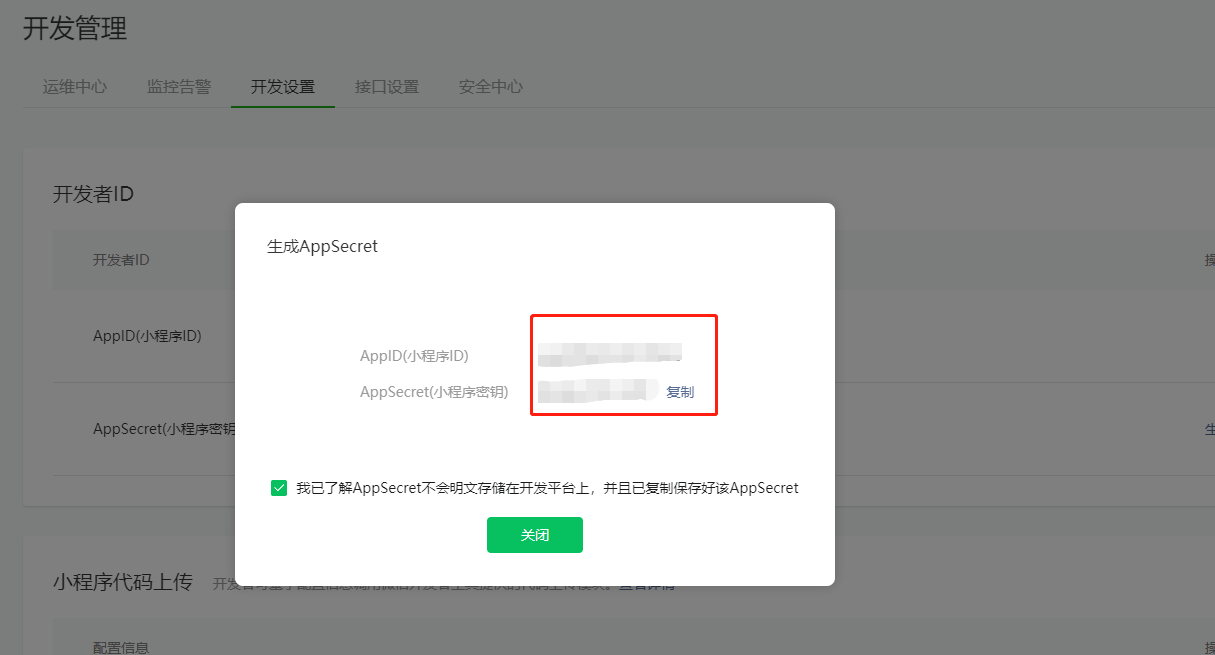This screenshot has width=1215, height=655.
Task: Click the 生成AppSecret dialog title
Action: 322,246
